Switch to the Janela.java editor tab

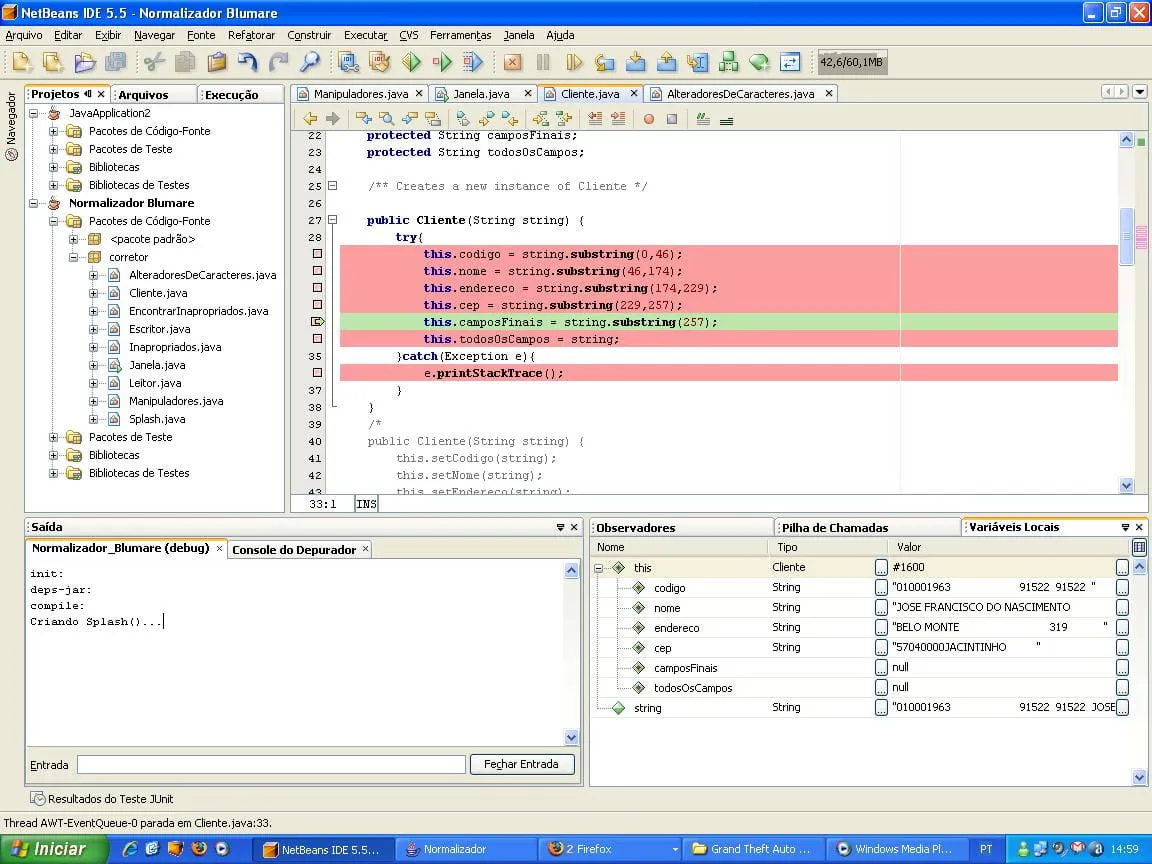click(480, 94)
